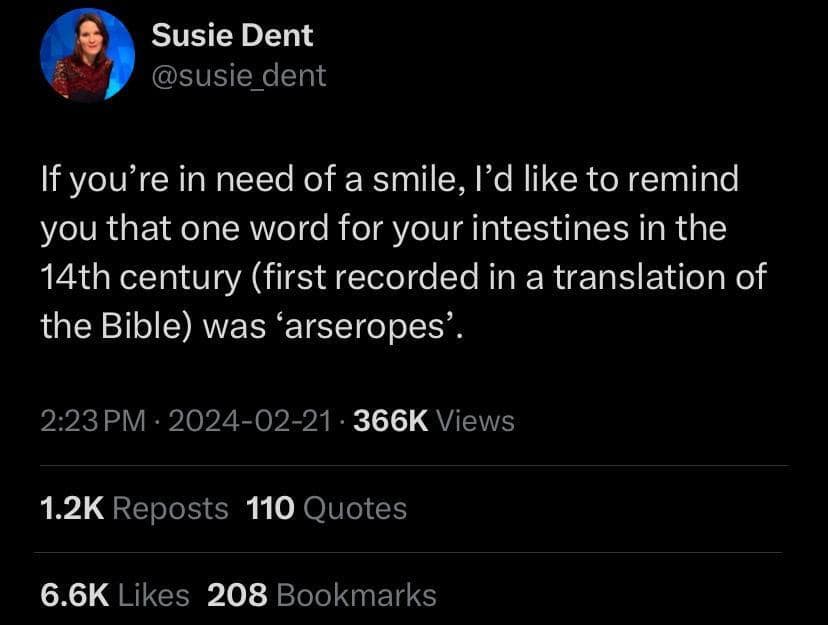View the 366K Views analytics link
This screenshot has width=828, height=625.
[432, 420]
